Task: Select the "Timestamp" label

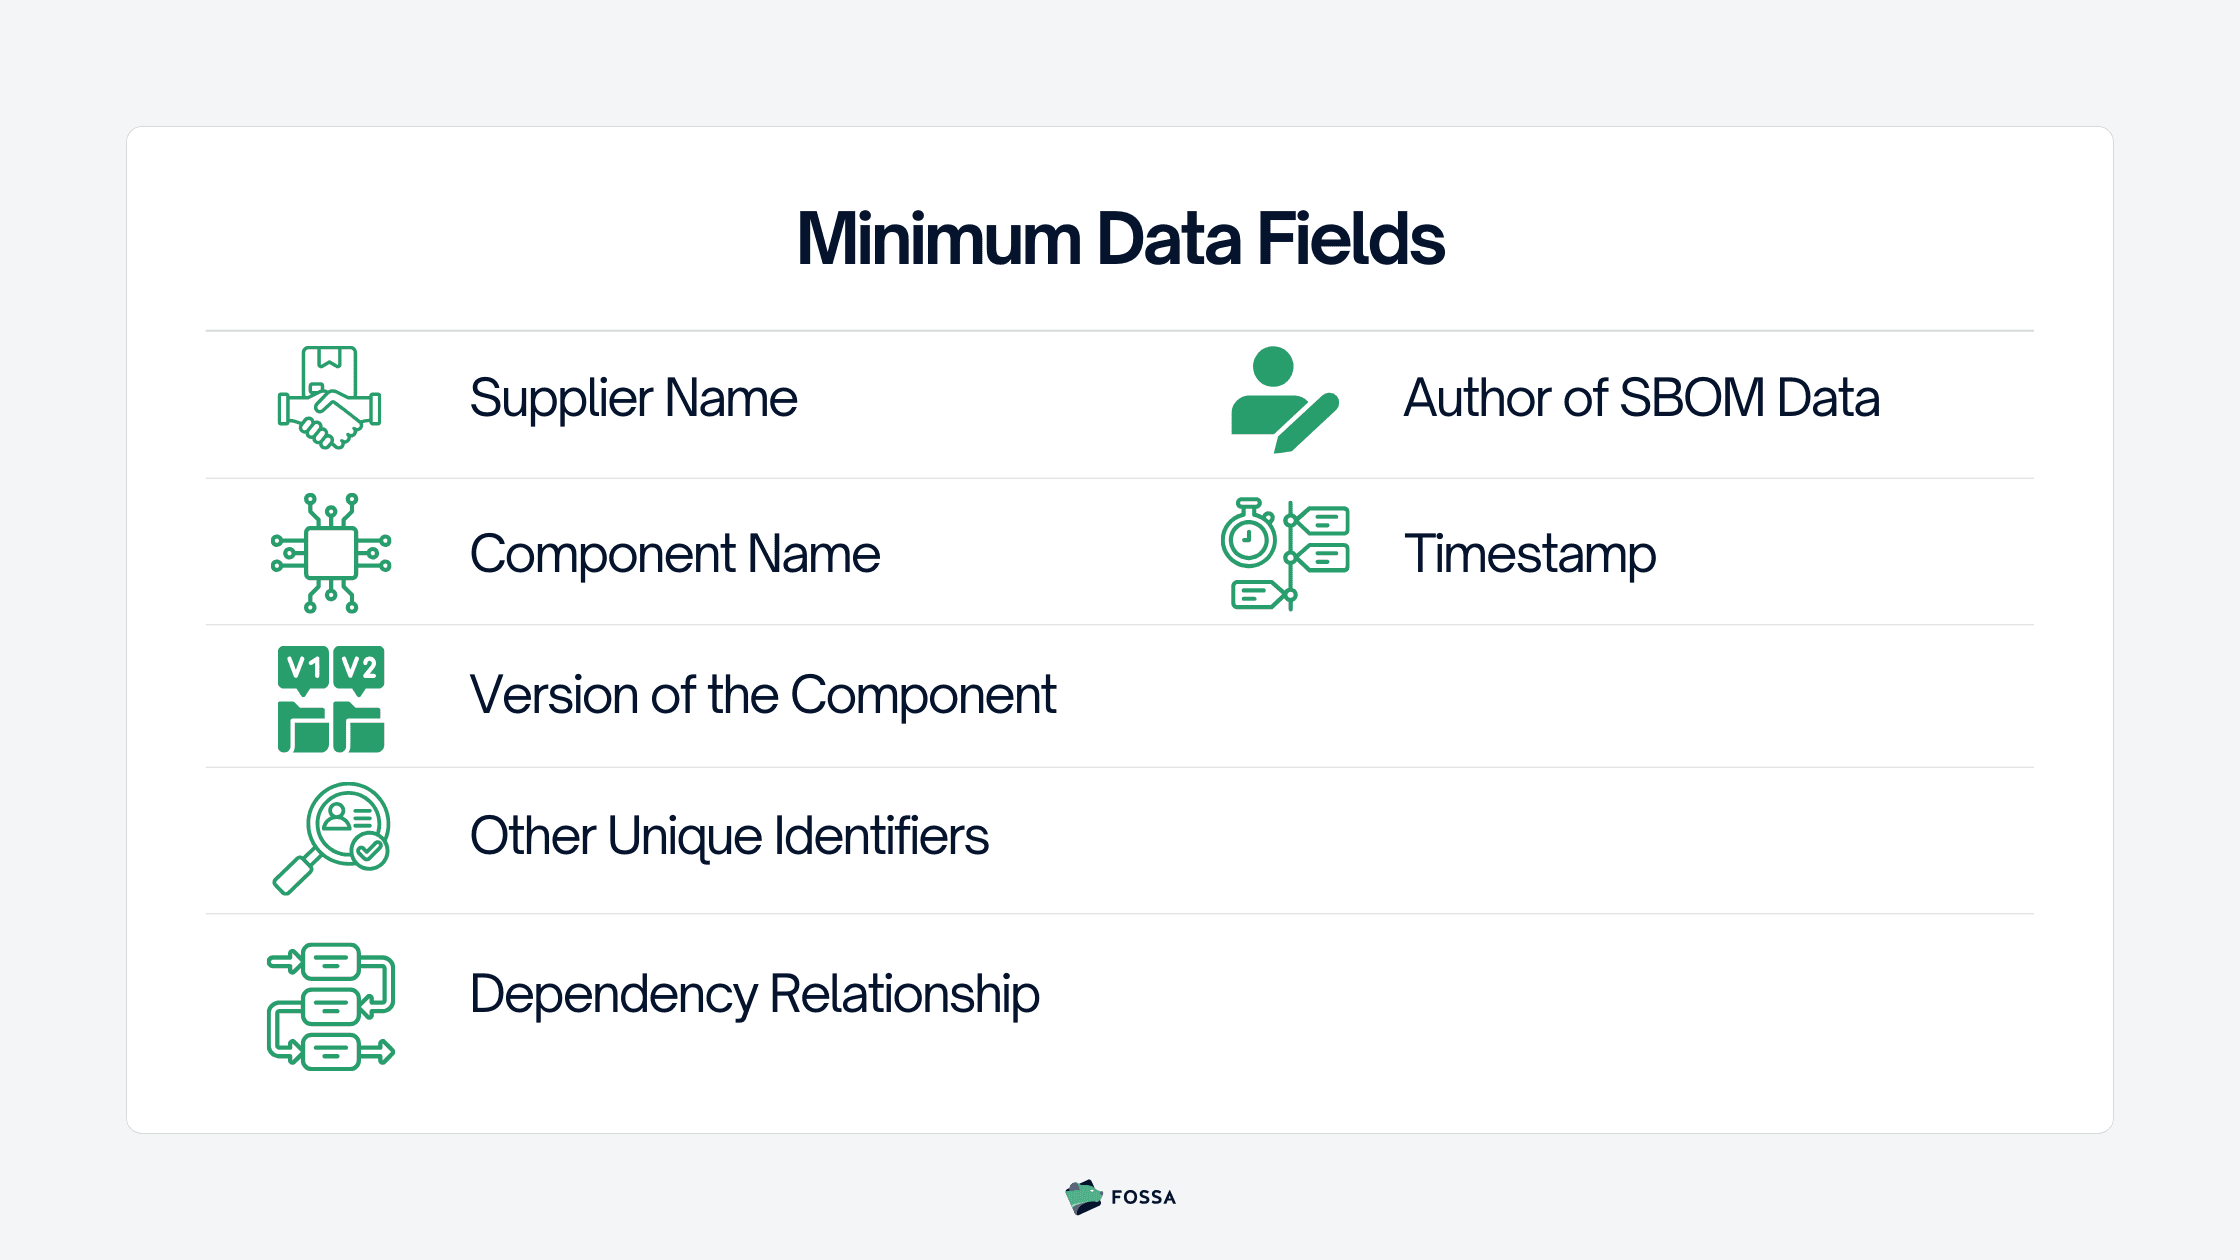Action: click(1529, 554)
